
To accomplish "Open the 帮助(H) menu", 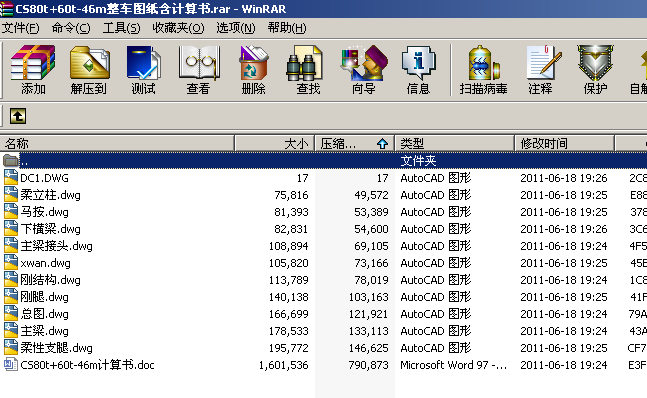I will tap(287, 28).
